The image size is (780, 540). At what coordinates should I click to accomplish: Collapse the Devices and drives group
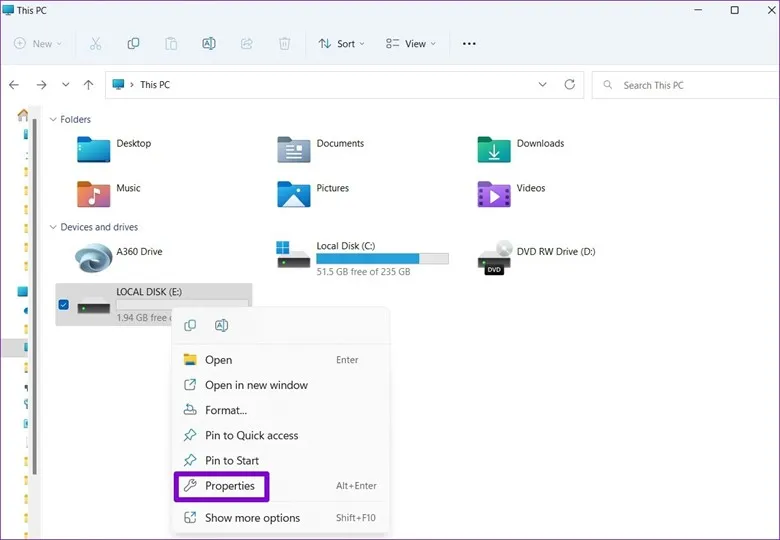[x=53, y=227]
